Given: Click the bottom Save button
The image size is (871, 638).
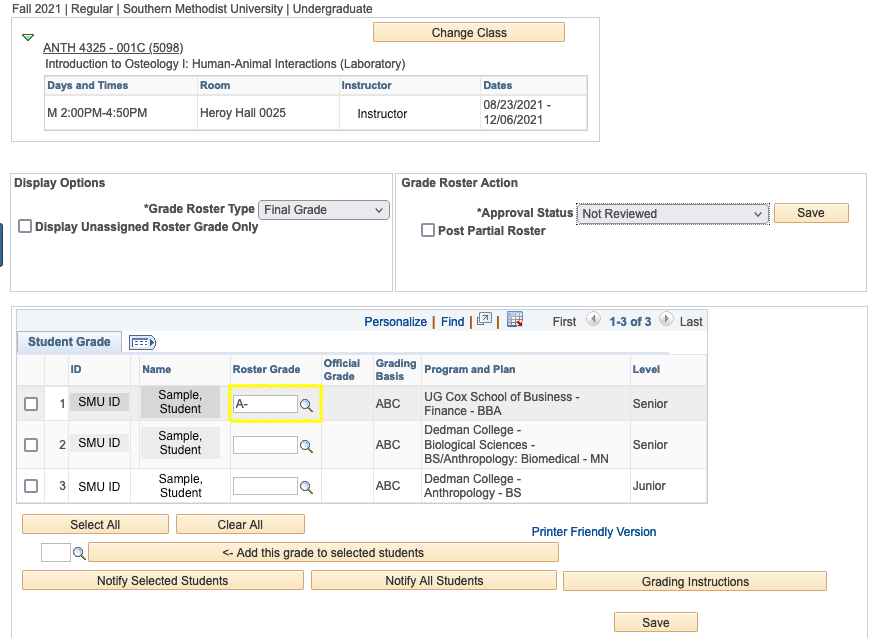Looking at the screenshot, I should click(x=655, y=622).
